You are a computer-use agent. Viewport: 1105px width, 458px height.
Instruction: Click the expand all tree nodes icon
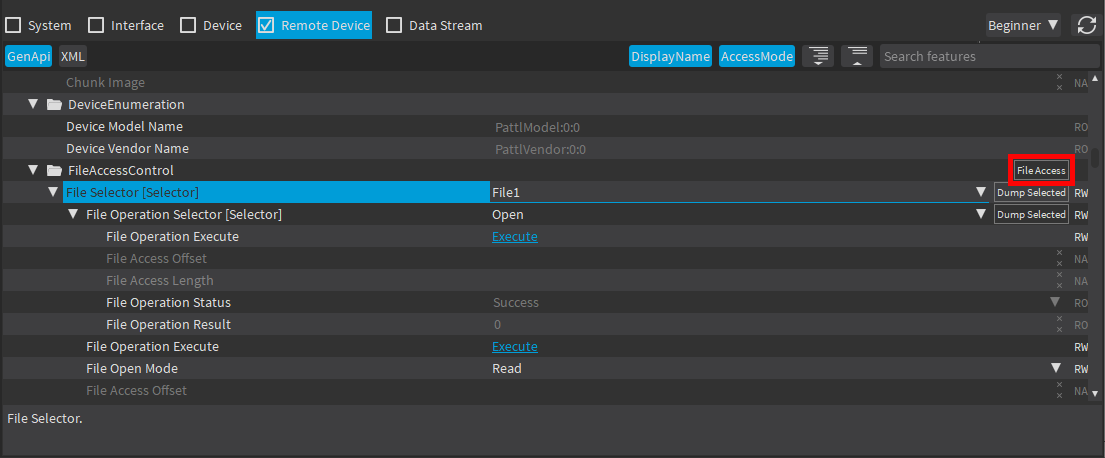tap(819, 56)
